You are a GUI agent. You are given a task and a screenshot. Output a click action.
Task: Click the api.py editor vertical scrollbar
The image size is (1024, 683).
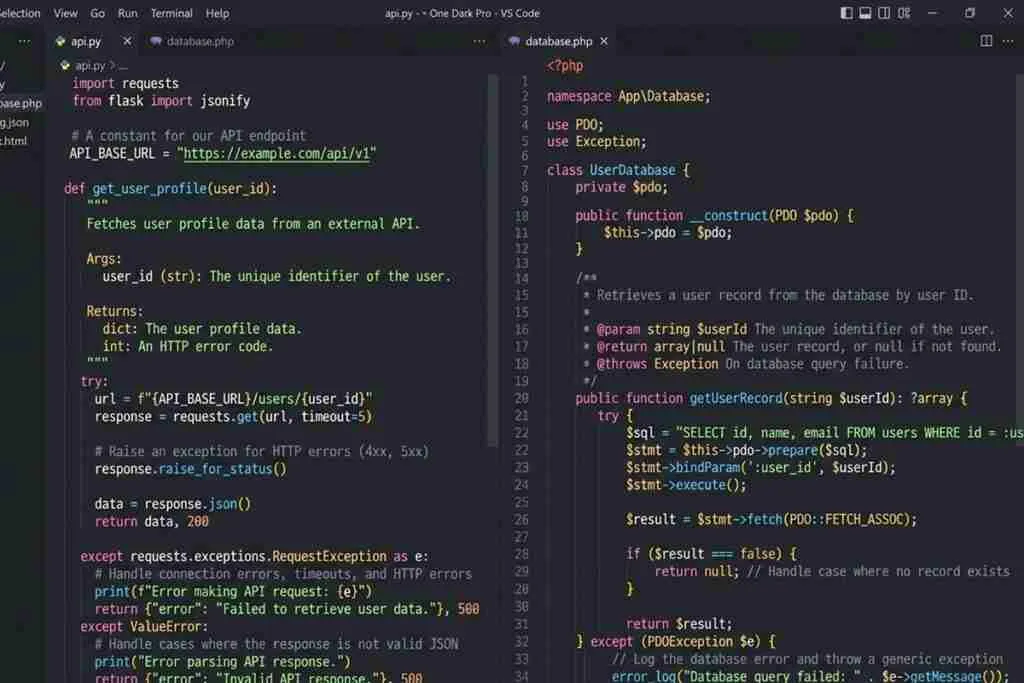pos(493,261)
